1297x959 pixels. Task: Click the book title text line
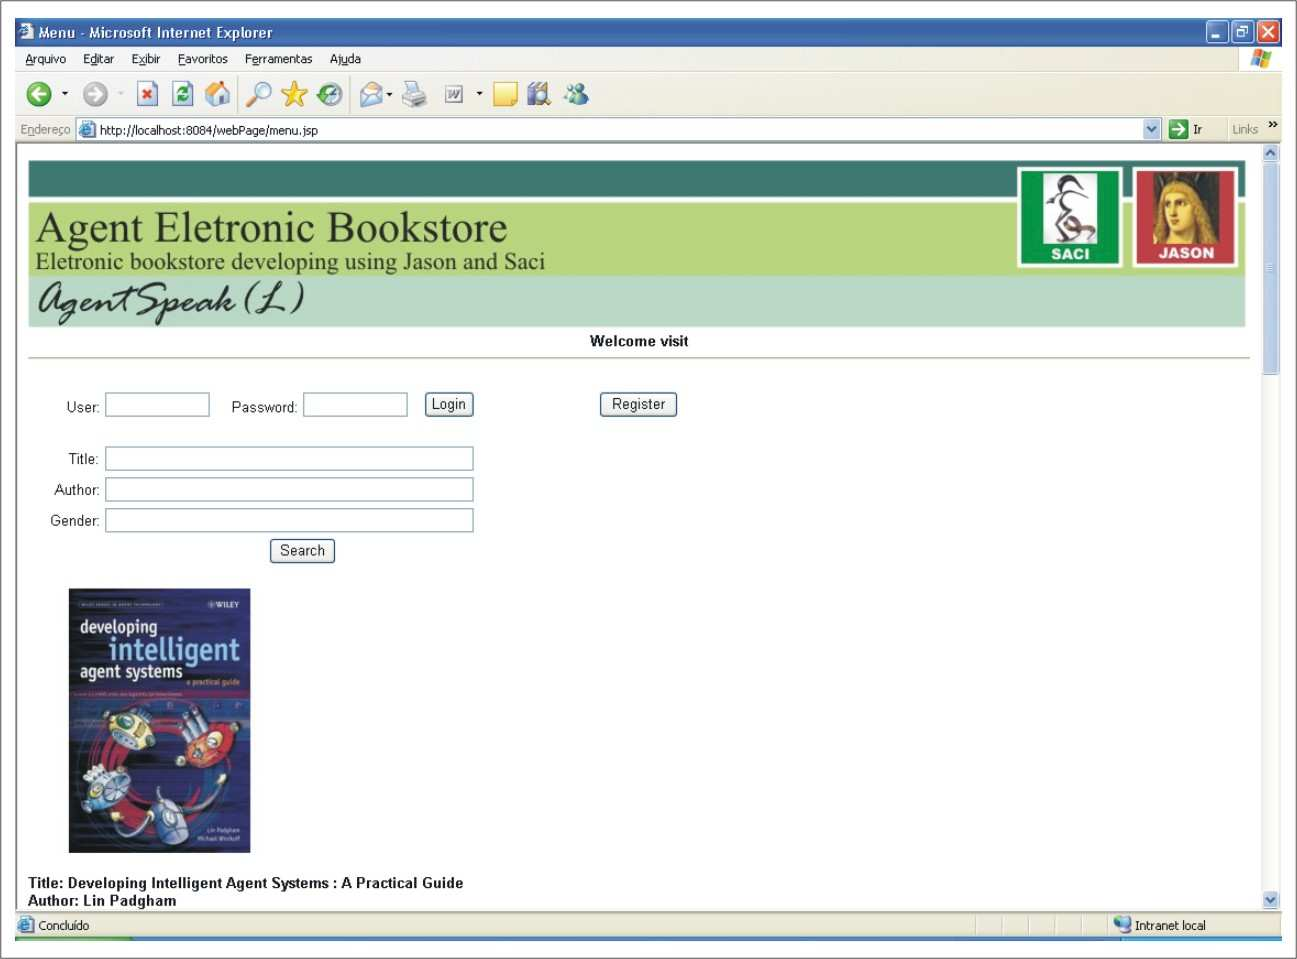pyautogui.click(x=246, y=883)
